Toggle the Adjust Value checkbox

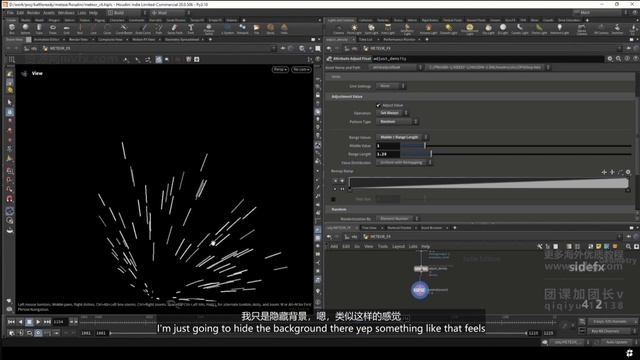(x=378, y=105)
